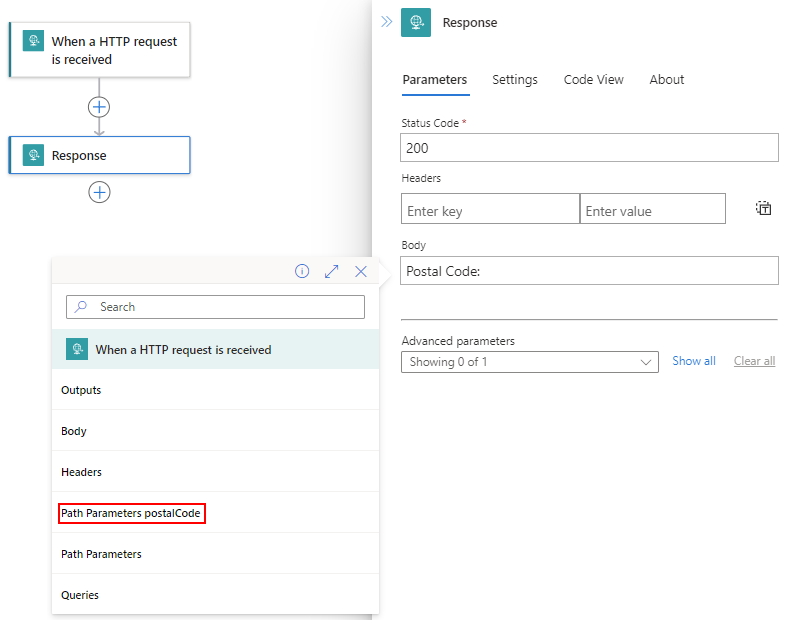This screenshot has height=620, width=800.
Task: Choose Path Parameters postalCode dynamic content
Action: coord(131,513)
